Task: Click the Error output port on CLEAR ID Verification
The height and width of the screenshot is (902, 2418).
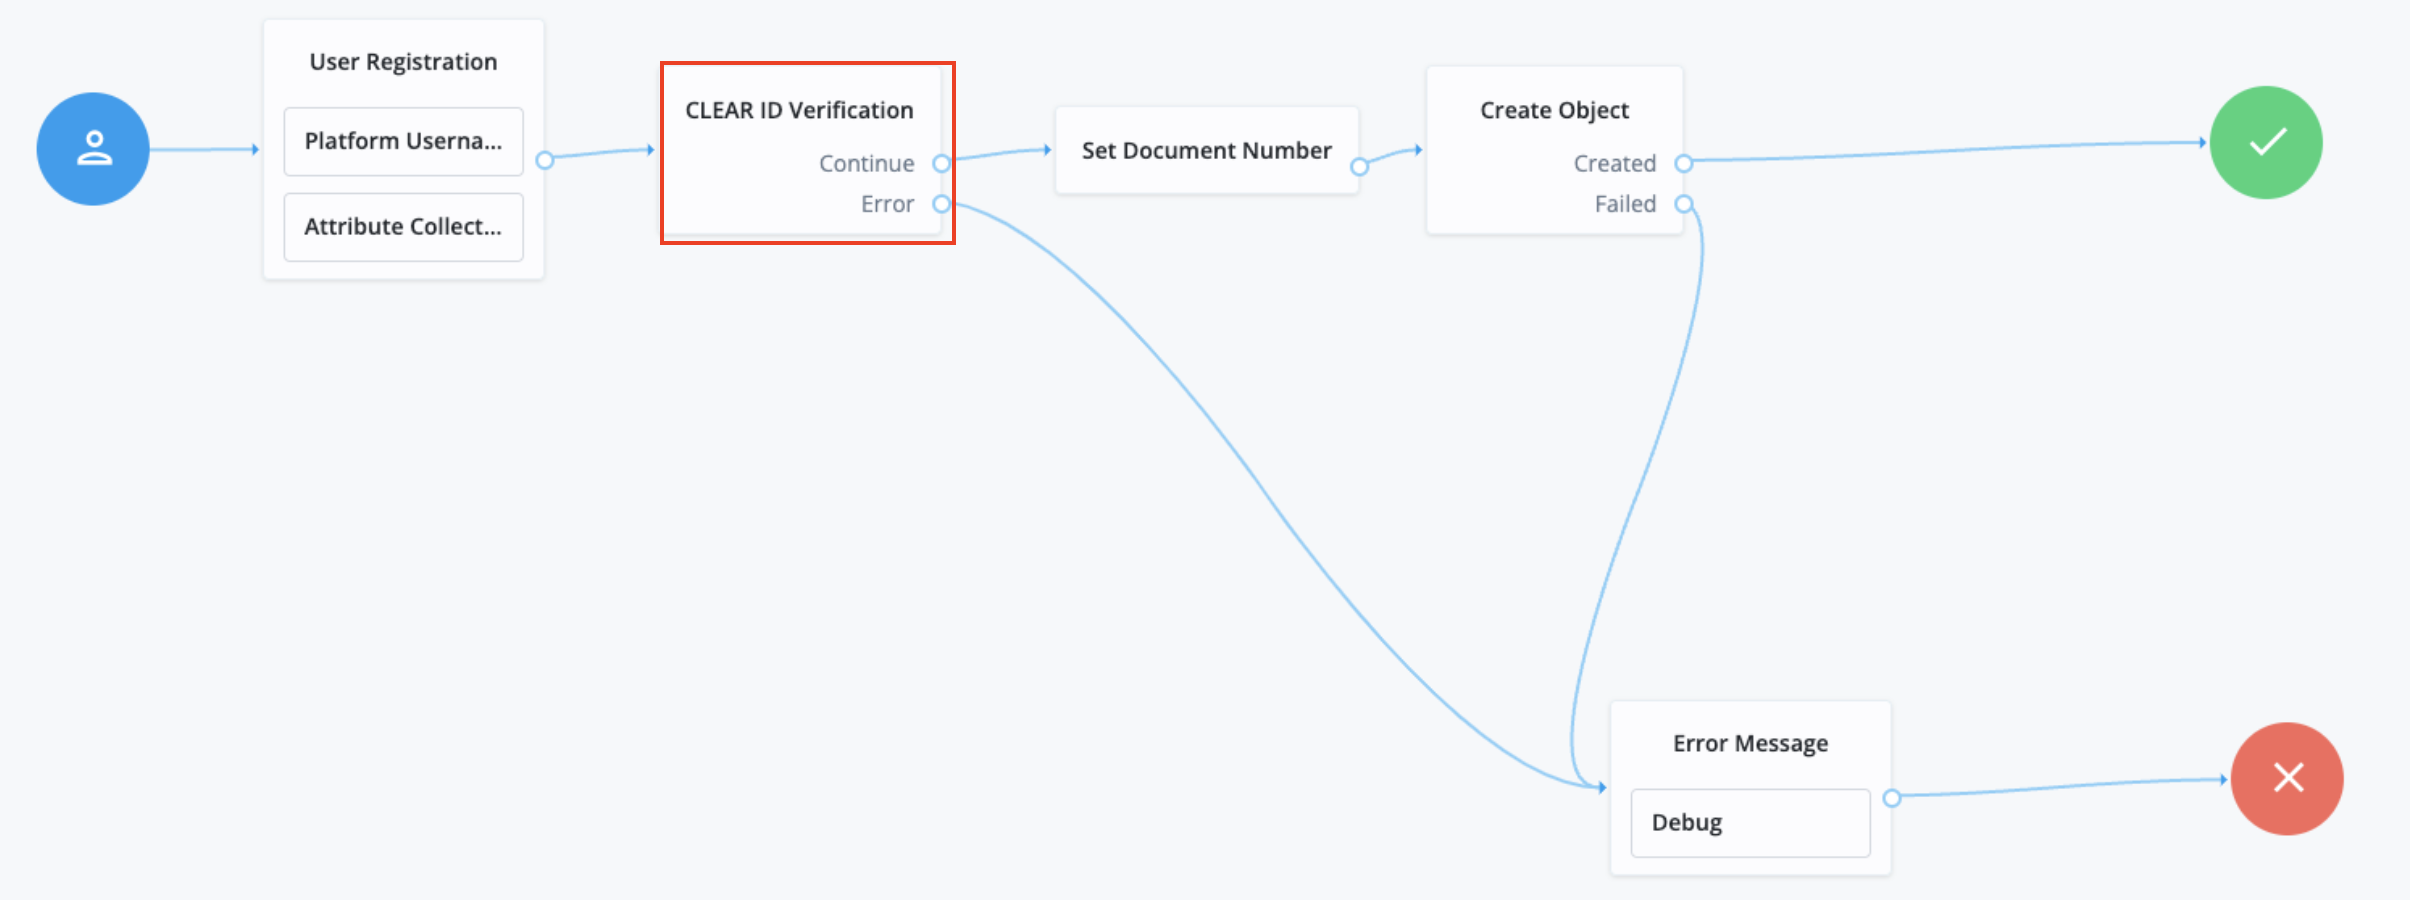Action: [x=941, y=204]
